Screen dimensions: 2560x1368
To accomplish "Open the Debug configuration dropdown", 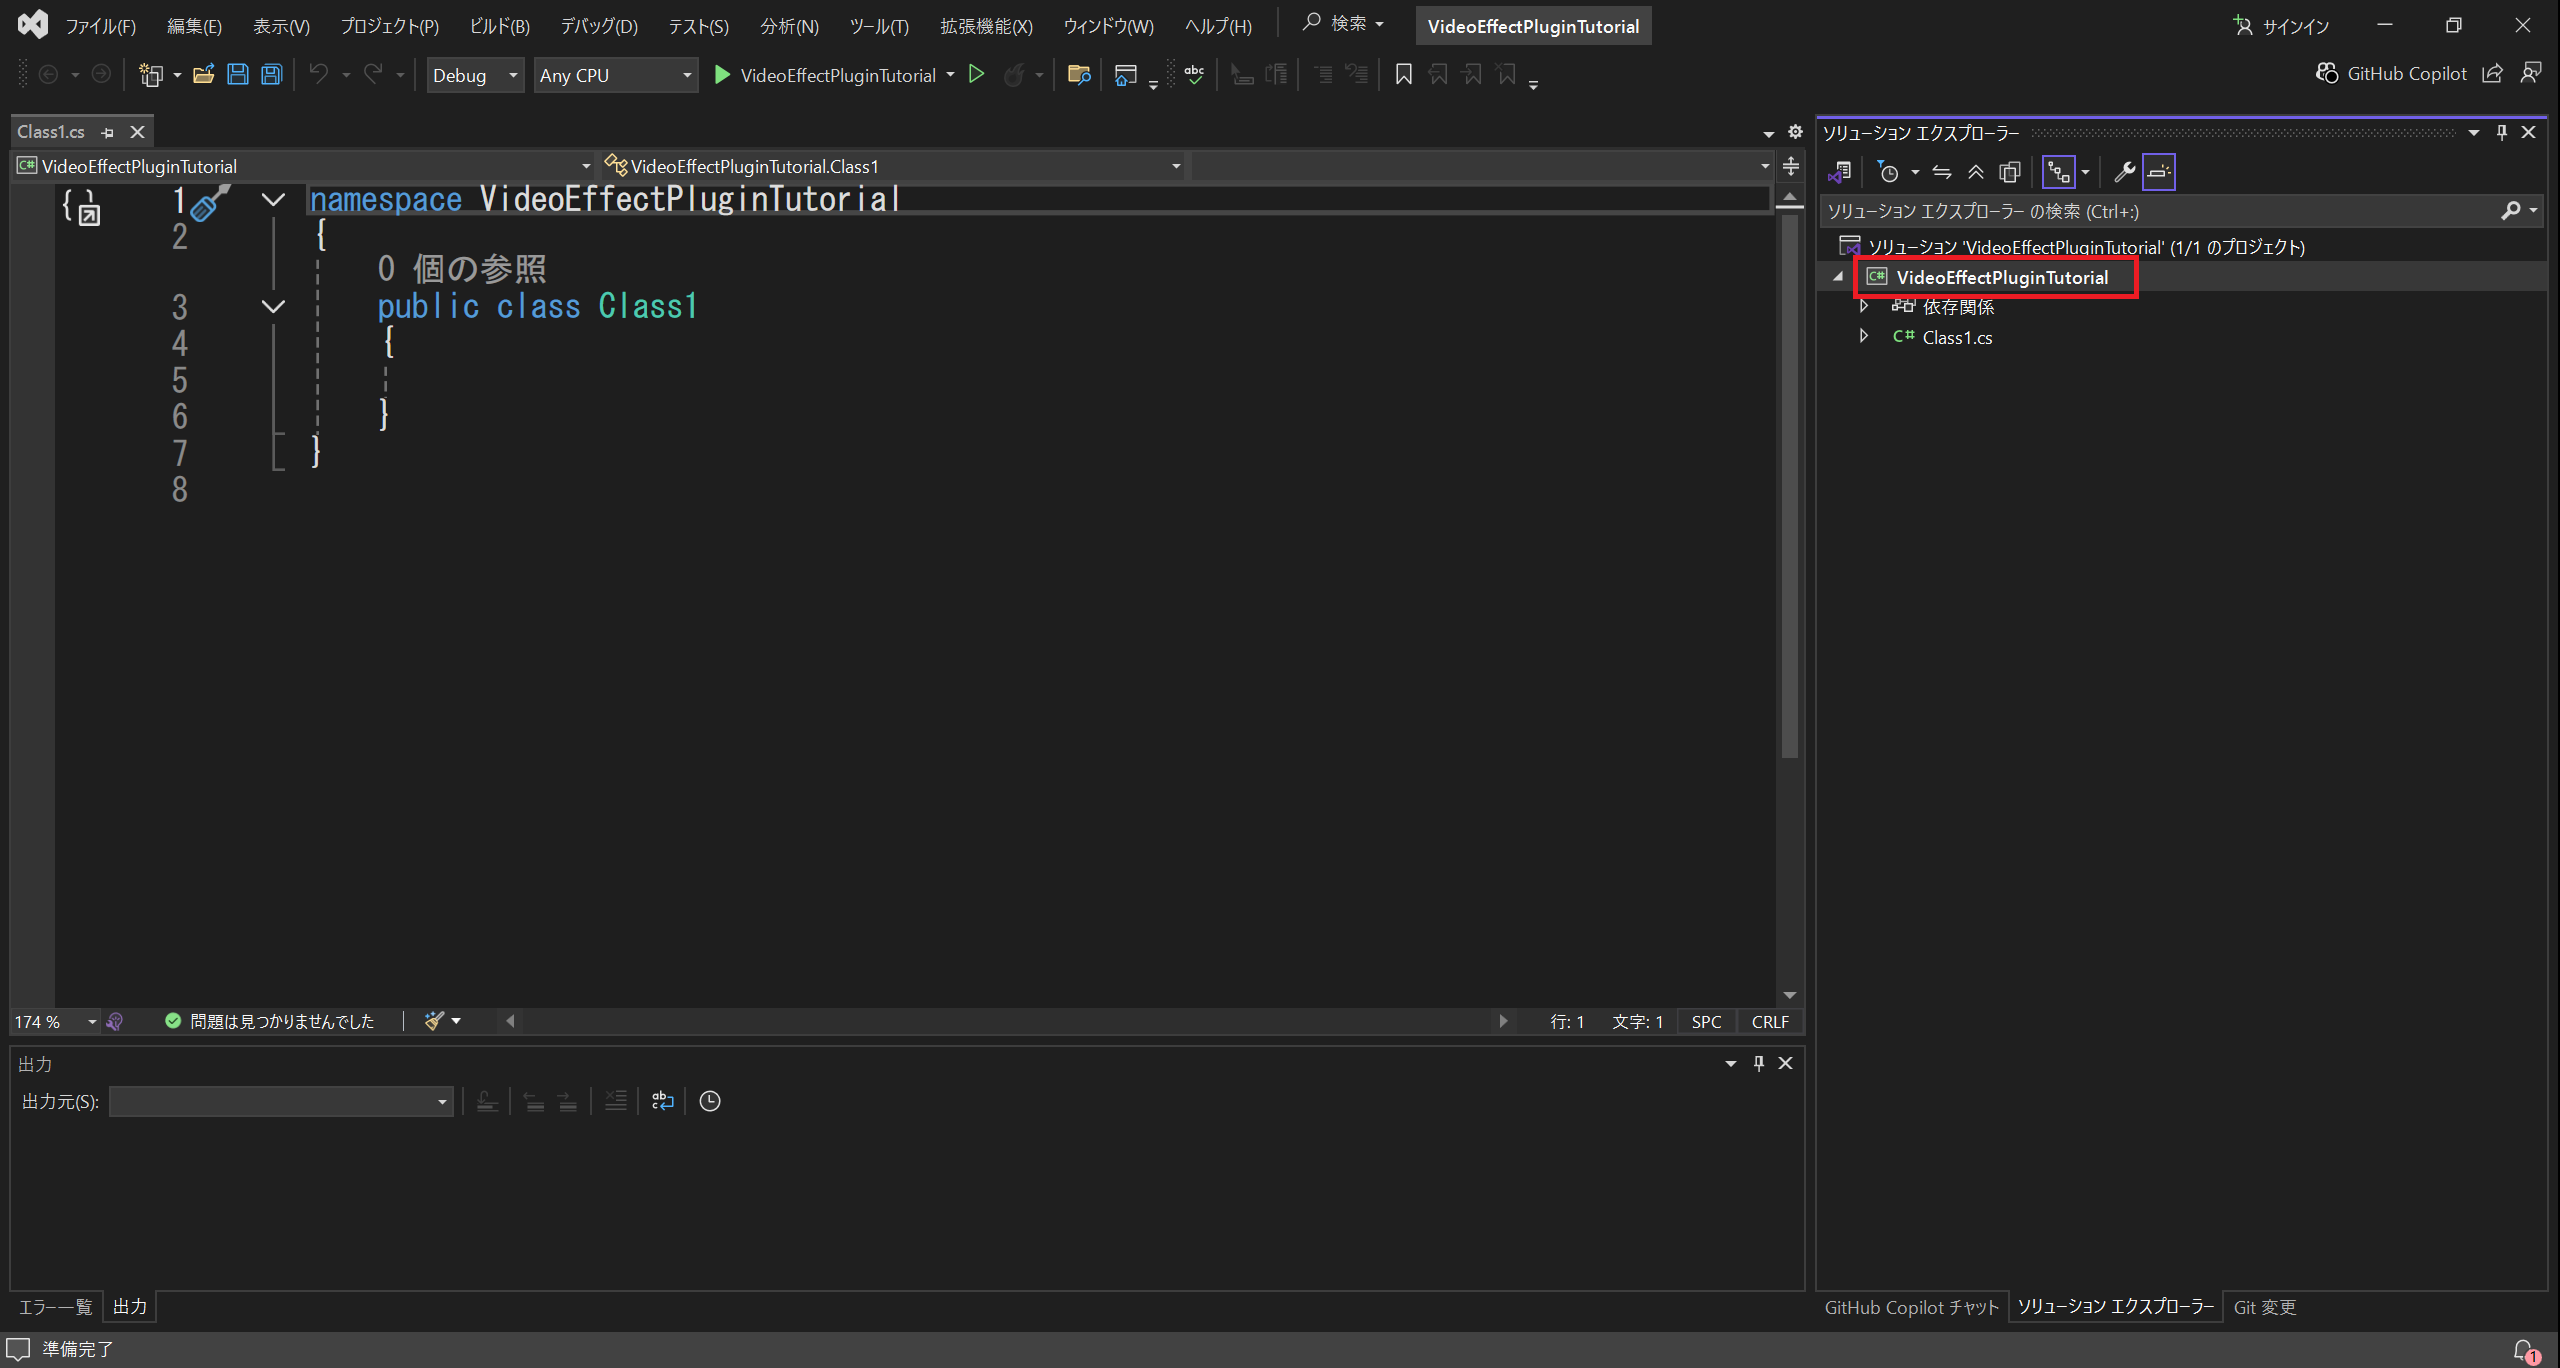I will 475,75.
